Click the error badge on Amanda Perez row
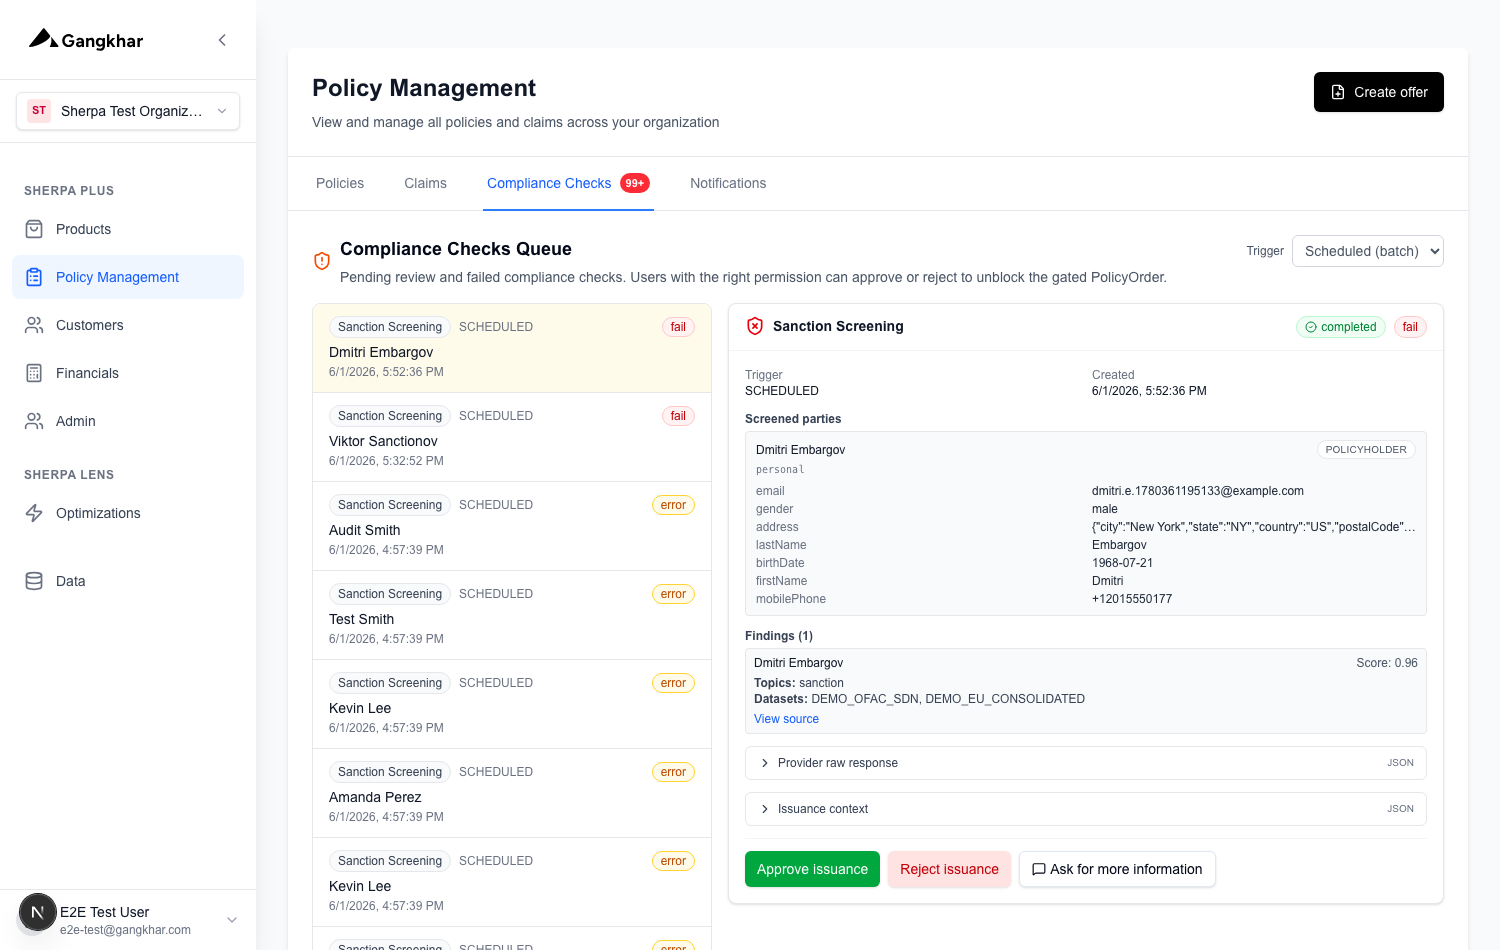Image resolution: width=1500 pixels, height=950 pixels. click(x=673, y=772)
